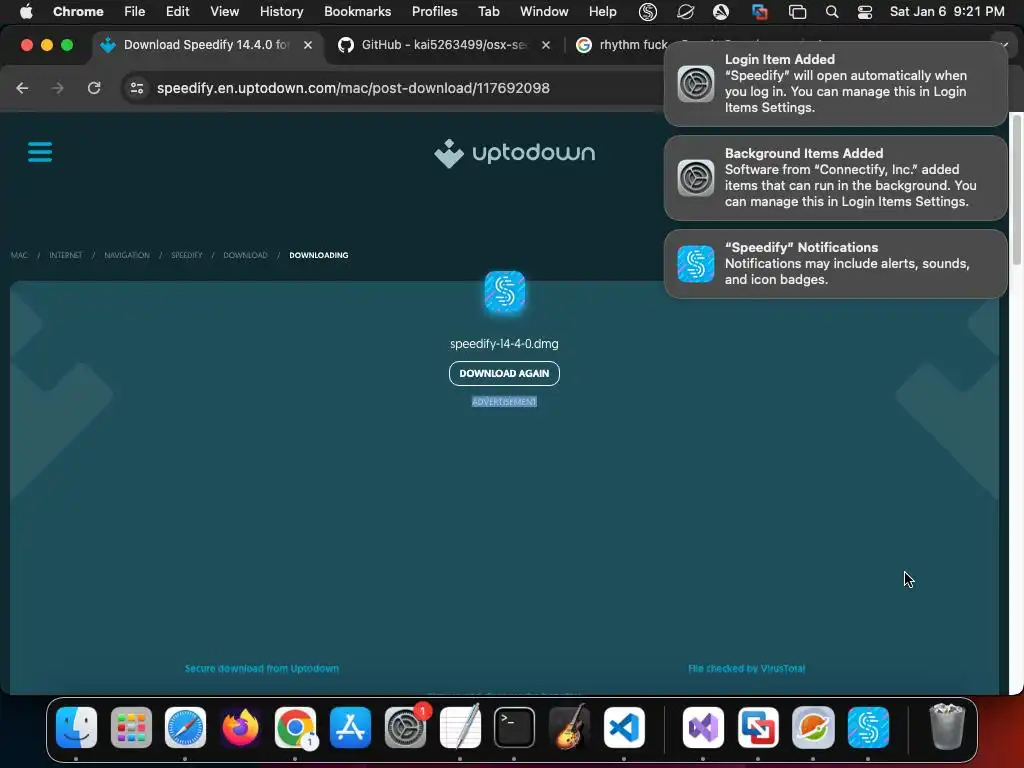The image size is (1024, 768).
Task: Open the Profiles menu
Action: [x=434, y=12]
